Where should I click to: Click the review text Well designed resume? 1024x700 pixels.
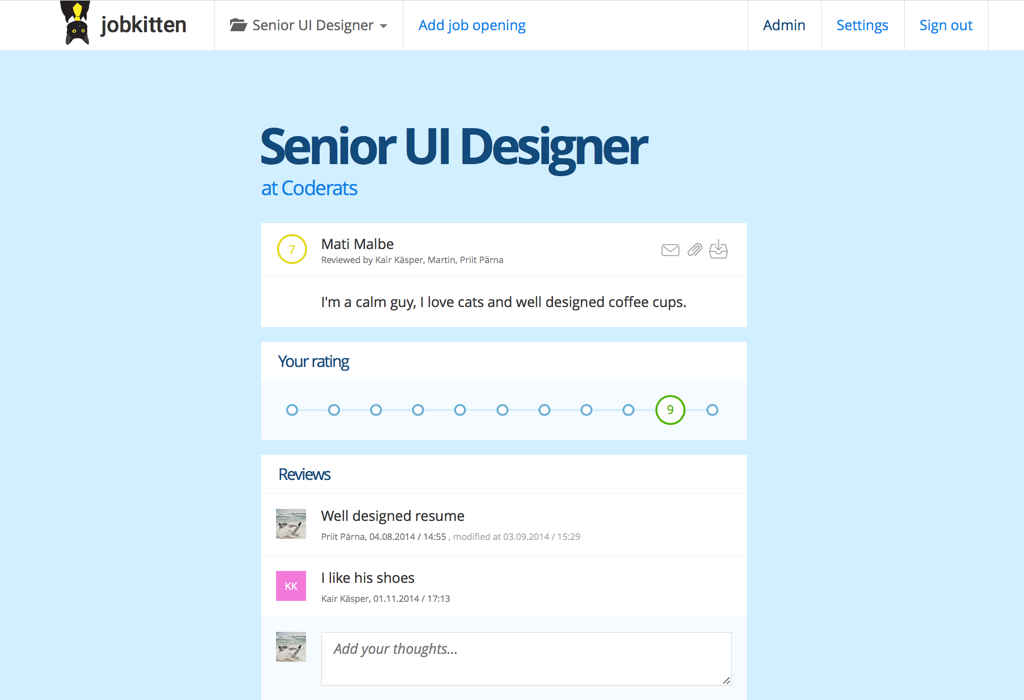pyautogui.click(x=392, y=516)
